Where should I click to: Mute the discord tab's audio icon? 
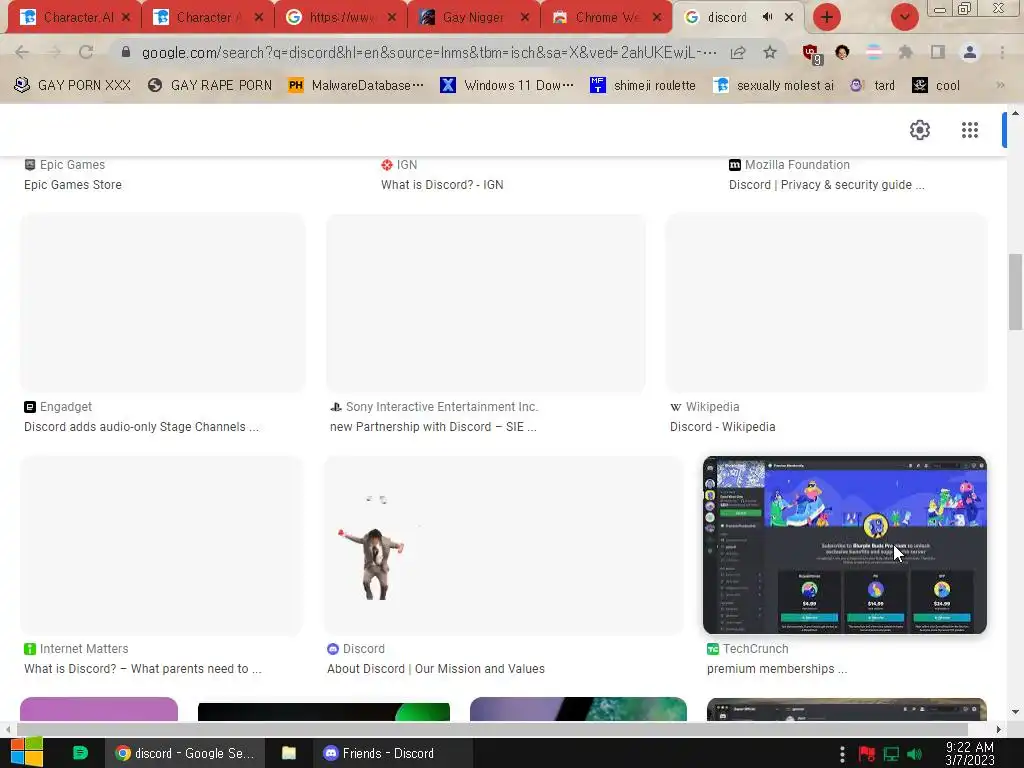point(767,17)
